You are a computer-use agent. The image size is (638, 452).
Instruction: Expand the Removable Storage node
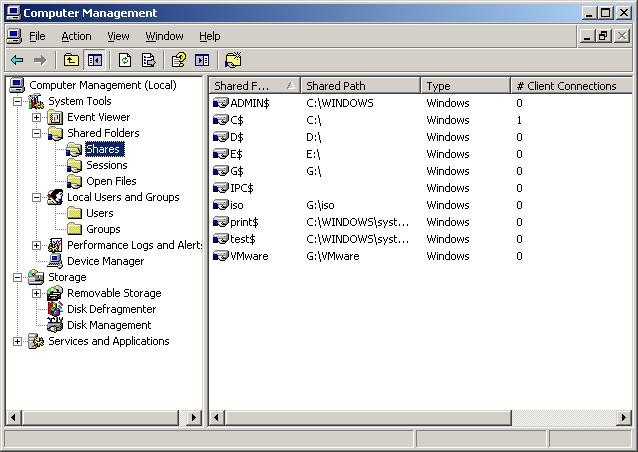[x=36, y=293]
